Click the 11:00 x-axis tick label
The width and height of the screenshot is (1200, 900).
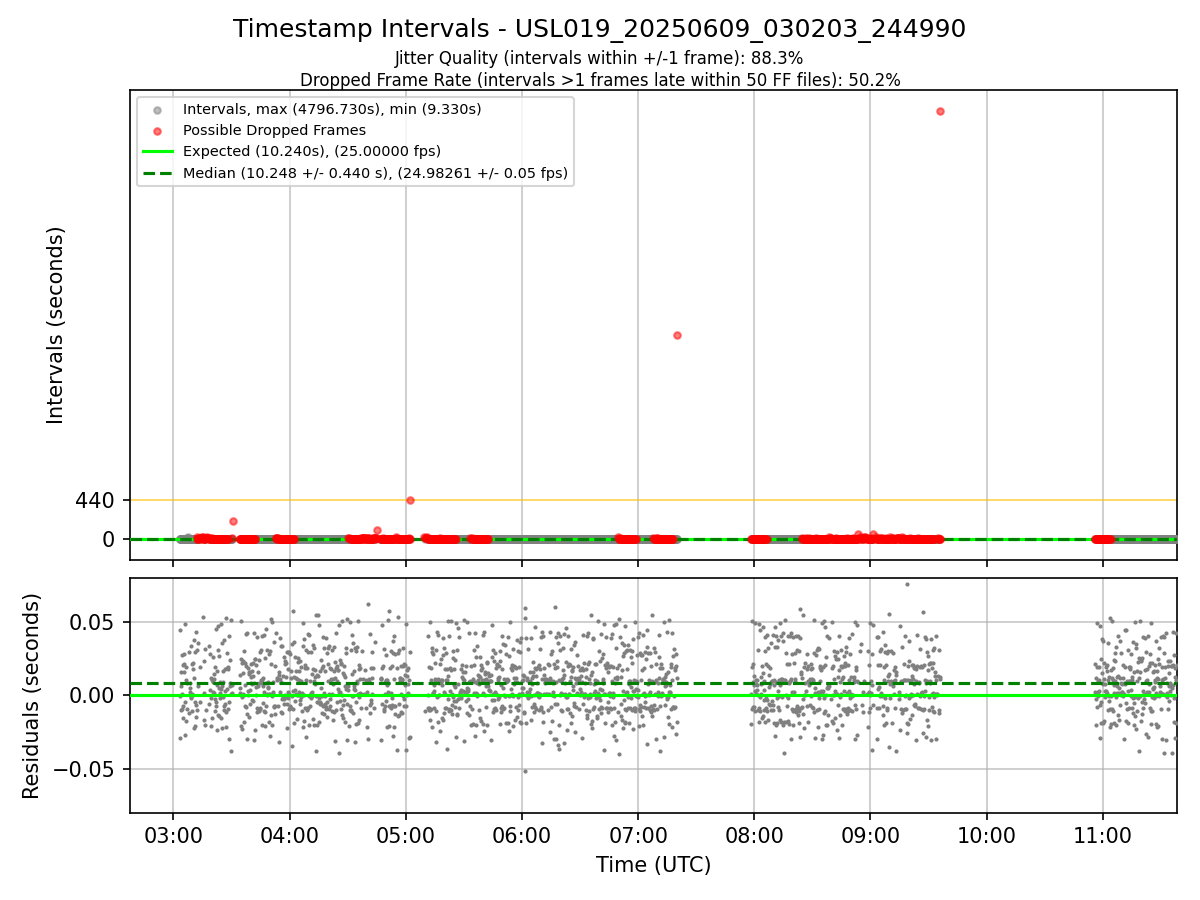(x=1103, y=834)
